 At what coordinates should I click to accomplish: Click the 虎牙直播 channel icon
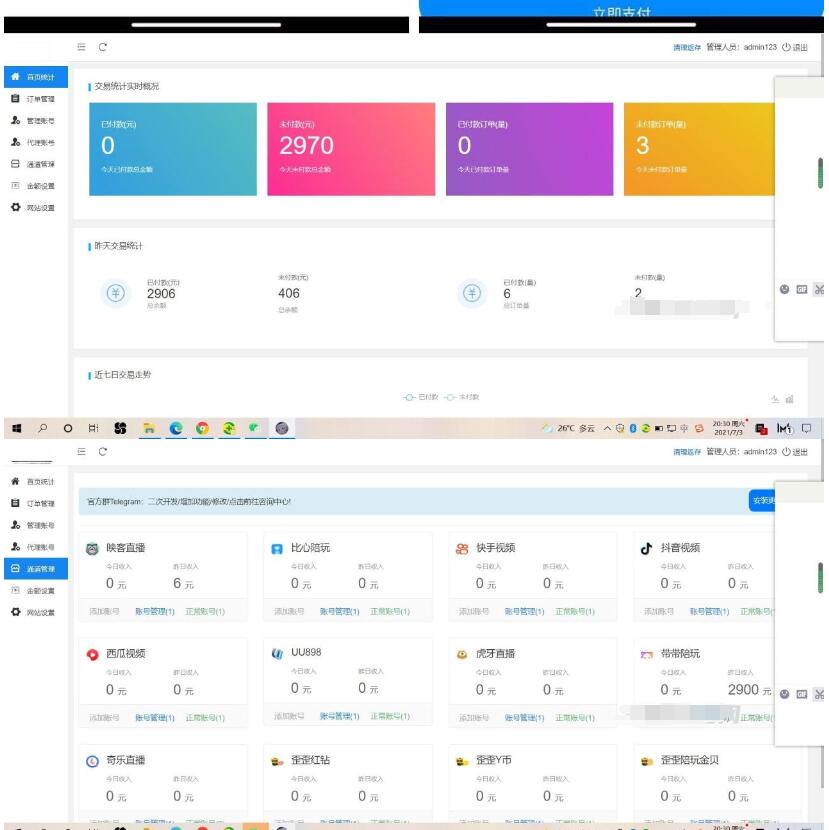coord(462,654)
